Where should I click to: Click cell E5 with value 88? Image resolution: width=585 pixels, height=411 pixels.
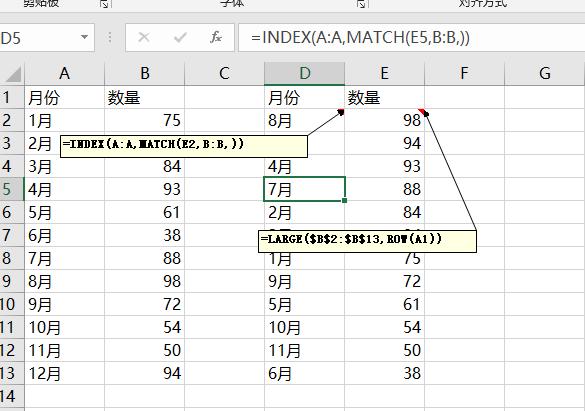(x=384, y=189)
